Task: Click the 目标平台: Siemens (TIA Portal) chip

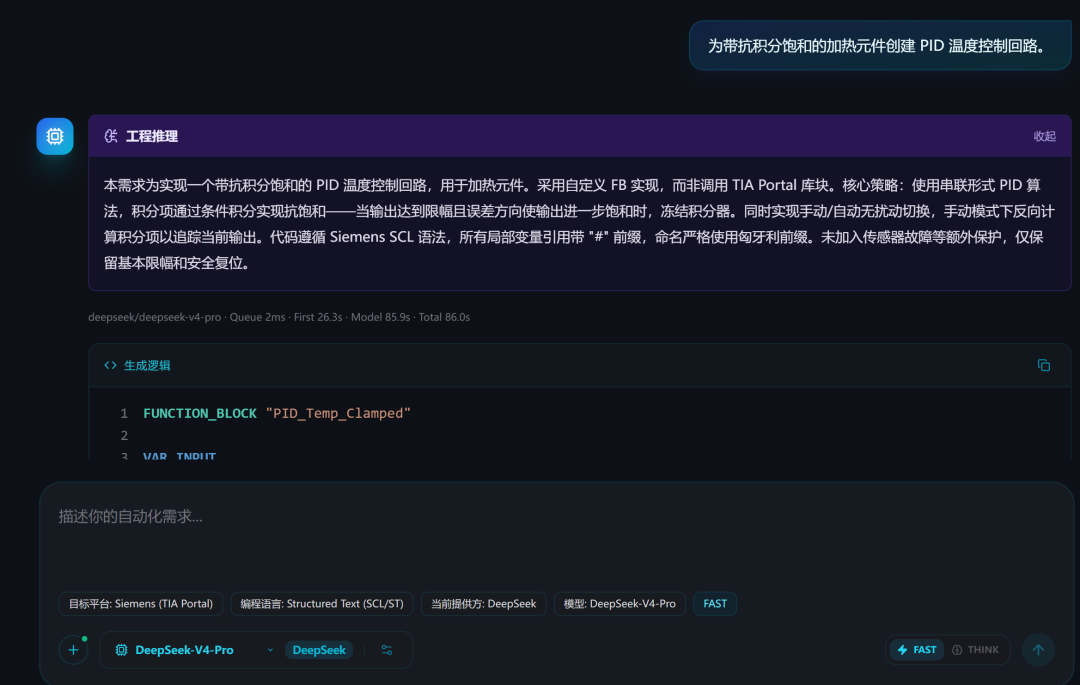Action: [x=141, y=604]
